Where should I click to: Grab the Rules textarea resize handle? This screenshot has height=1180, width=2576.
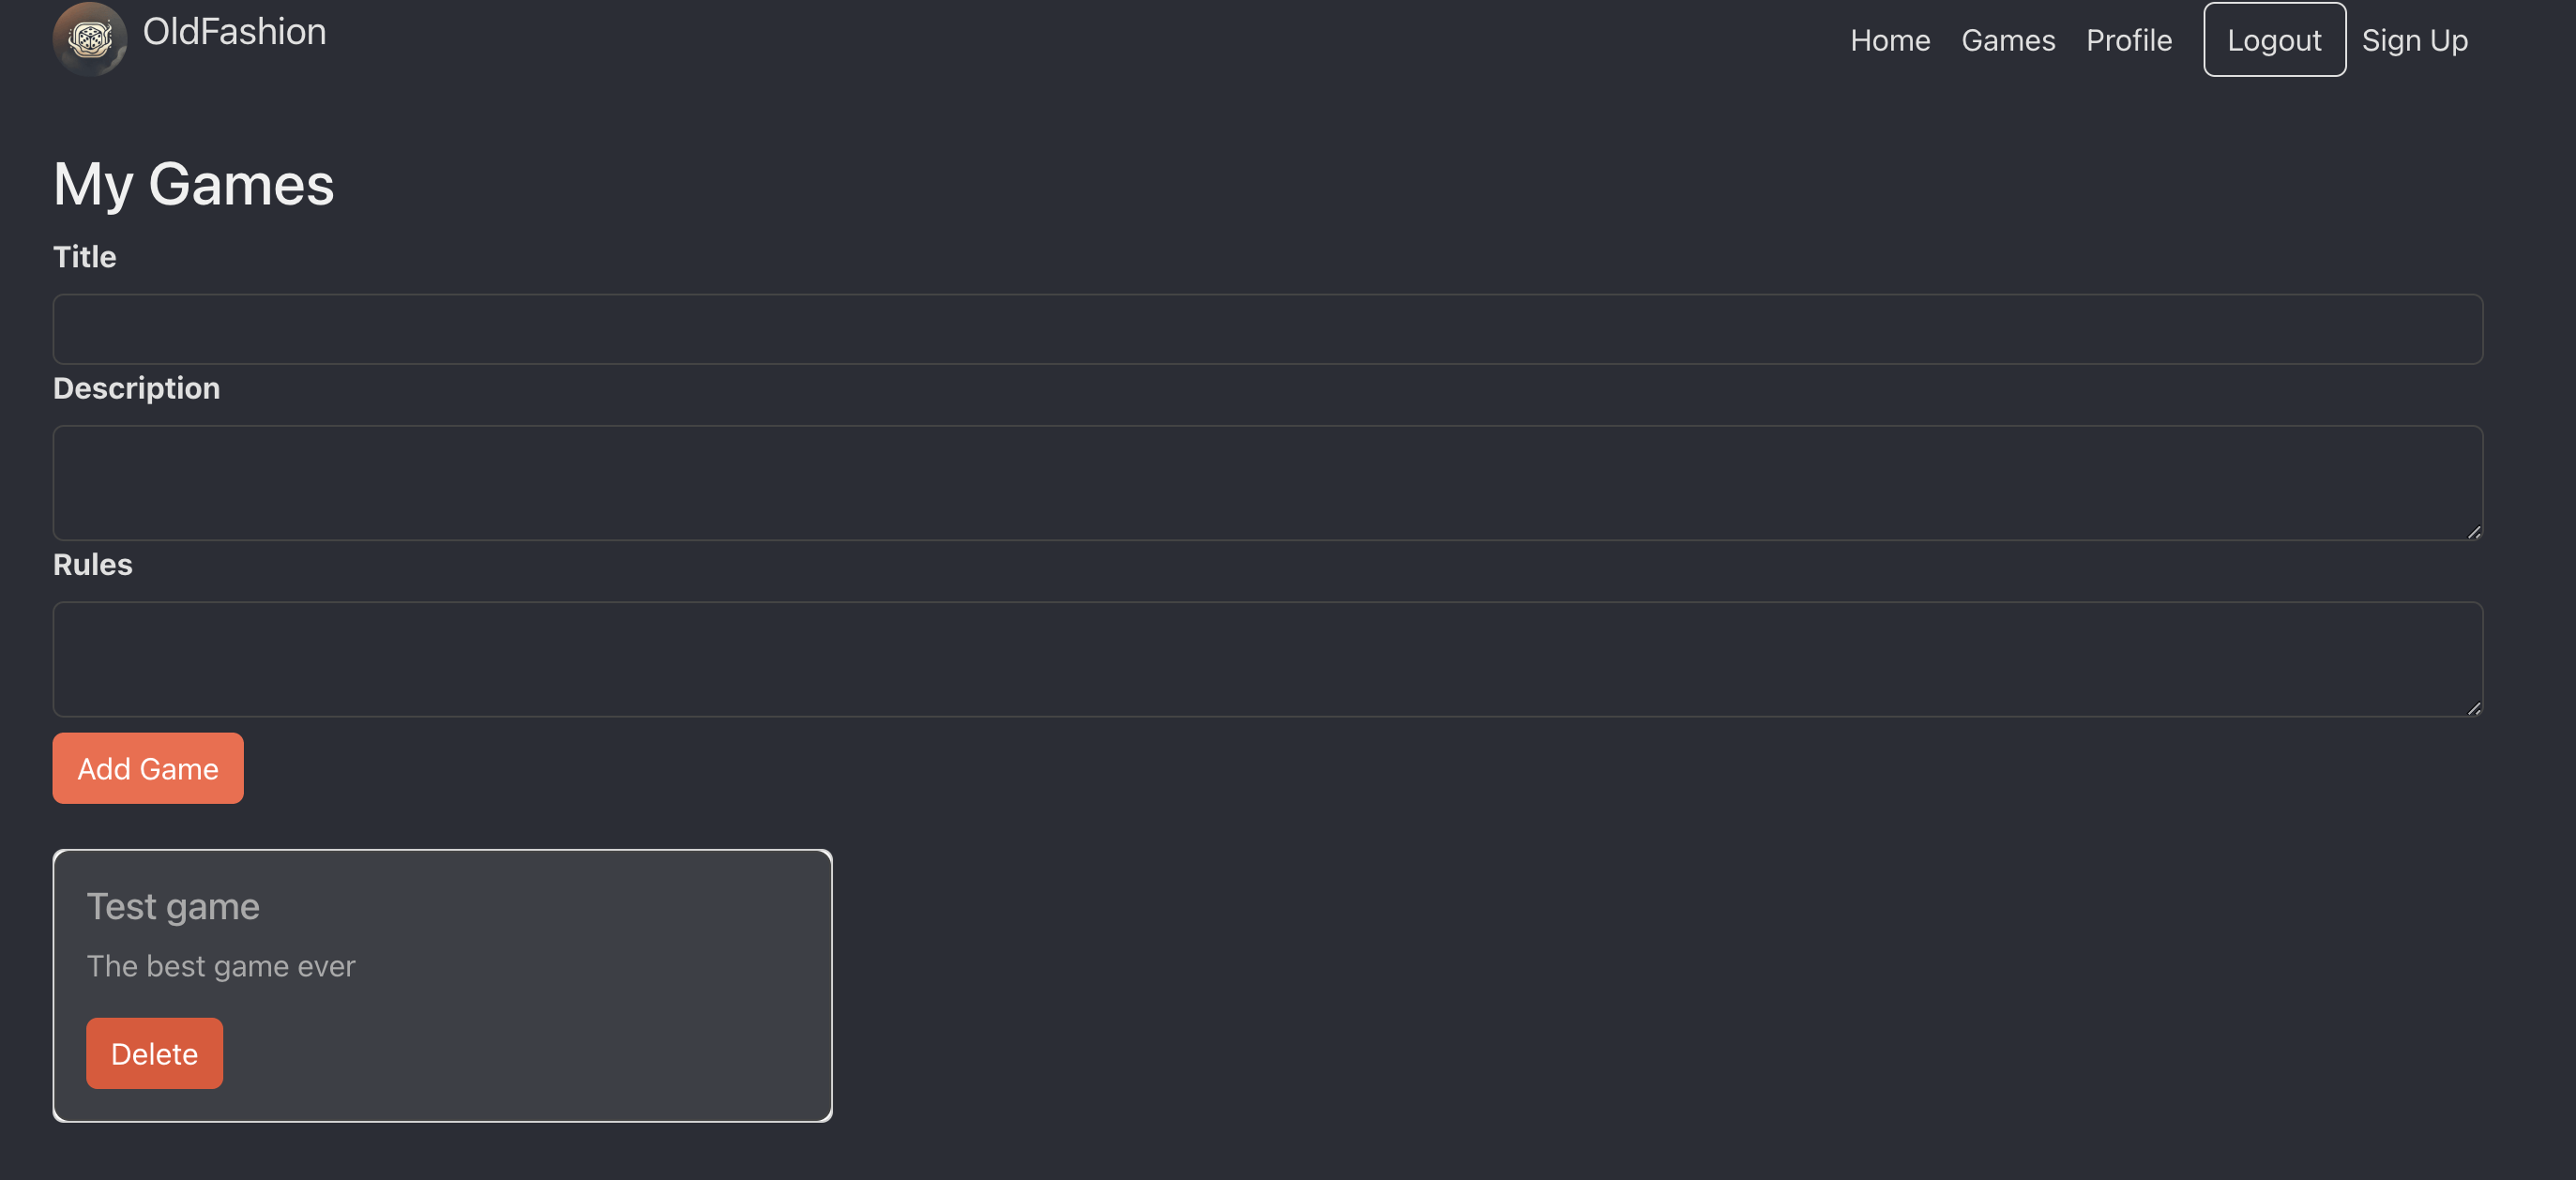[x=2473, y=708]
